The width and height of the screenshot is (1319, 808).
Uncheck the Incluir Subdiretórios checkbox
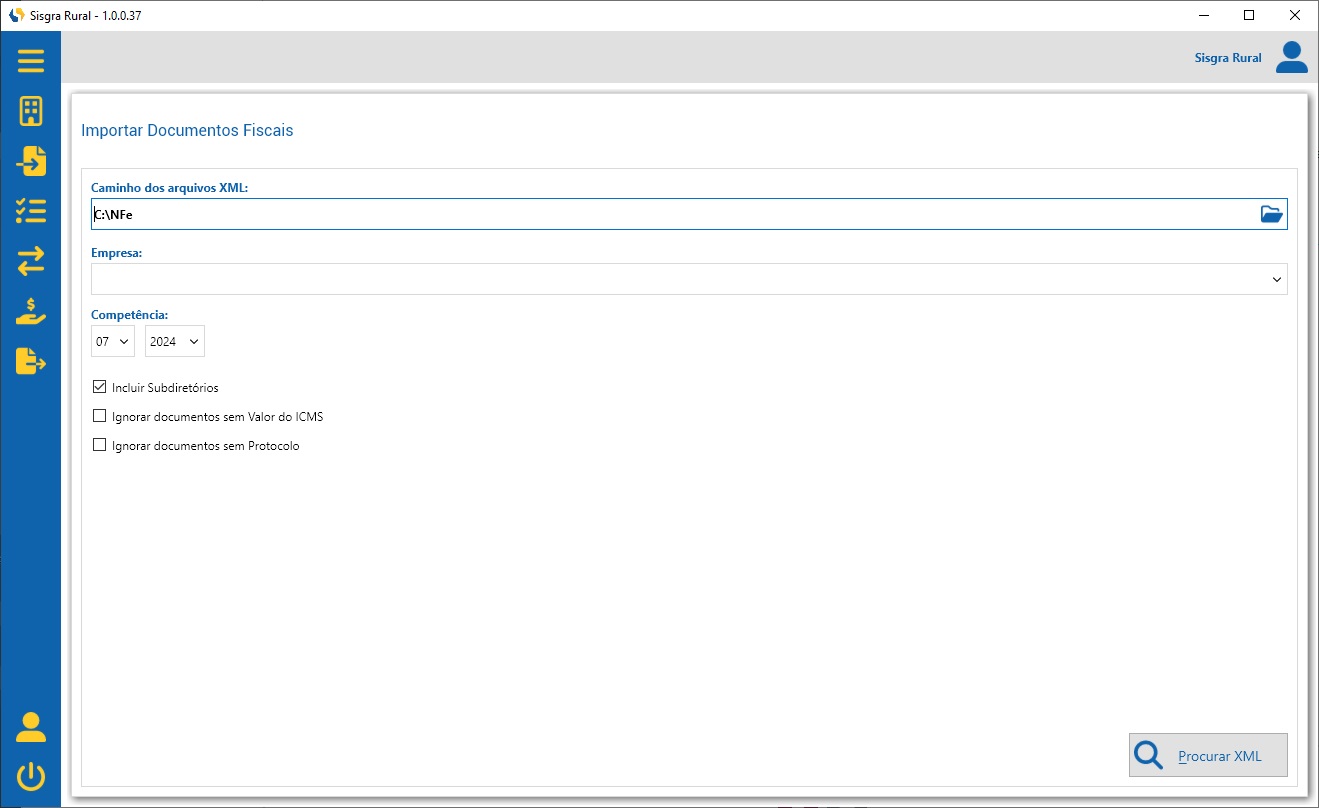(x=99, y=387)
